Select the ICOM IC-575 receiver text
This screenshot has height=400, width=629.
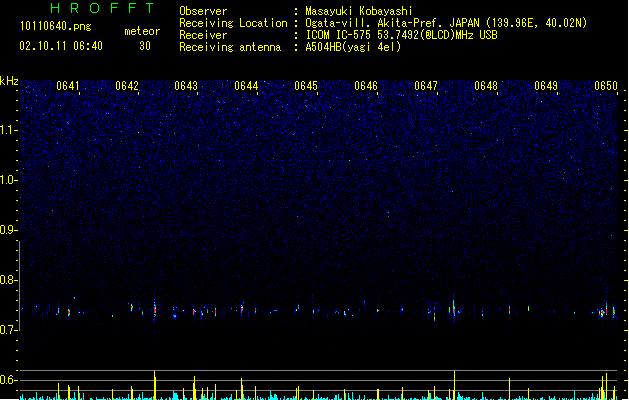pos(402,35)
